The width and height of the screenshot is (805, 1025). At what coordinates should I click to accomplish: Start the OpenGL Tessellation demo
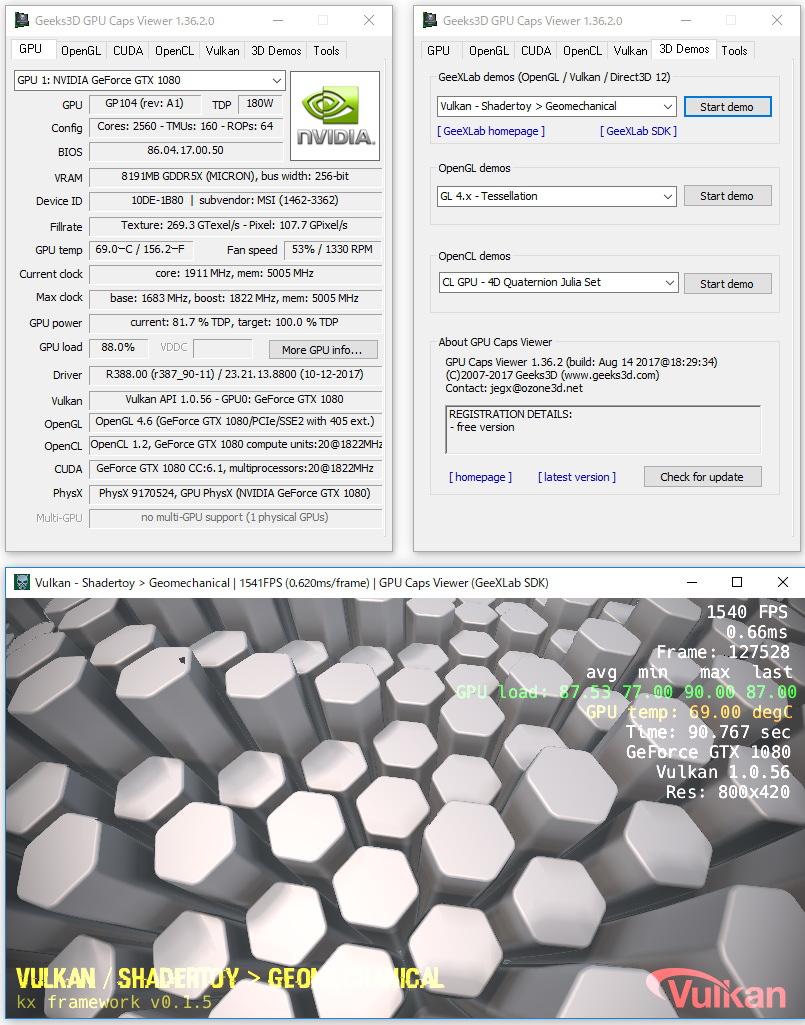727,196
